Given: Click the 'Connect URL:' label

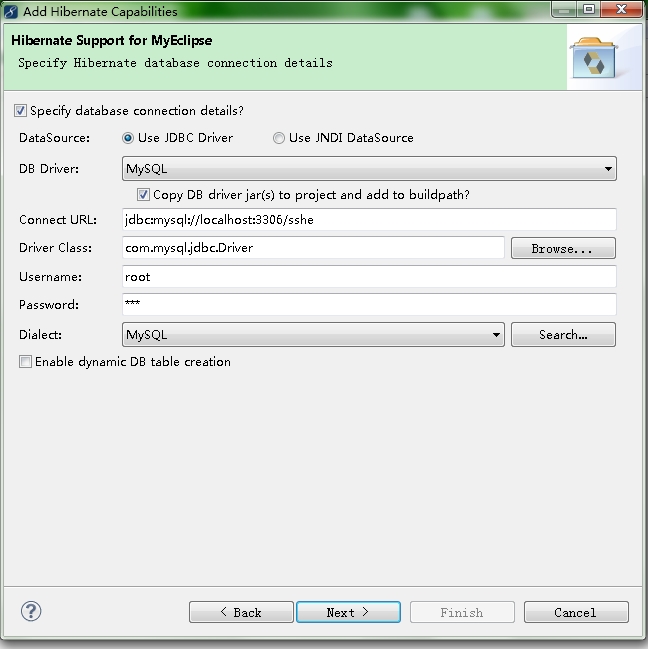Looking at the screenshot, I should coord(58,220).
